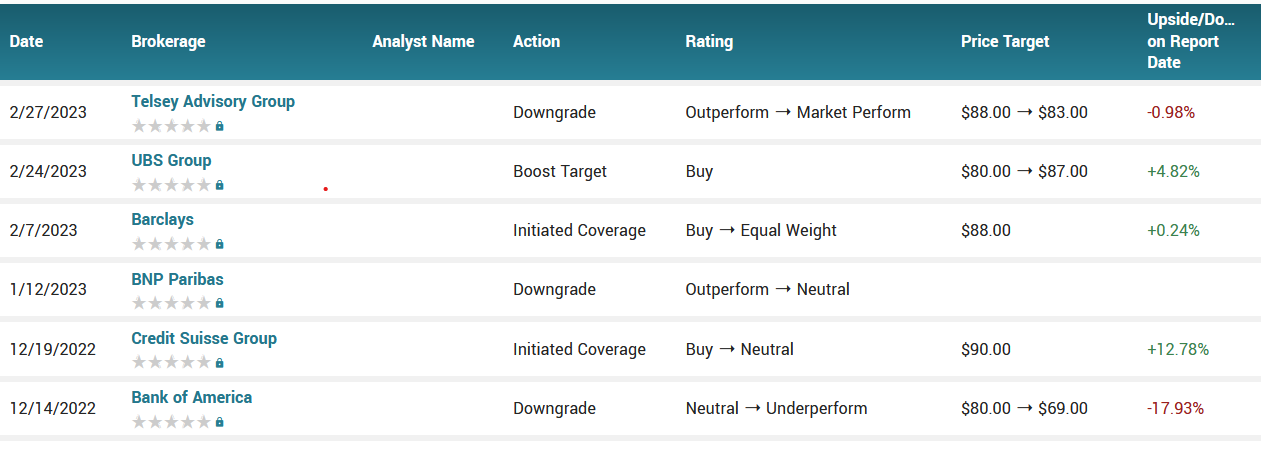
Task: Select the 12/19/2022 date cell
Action: 53,349
